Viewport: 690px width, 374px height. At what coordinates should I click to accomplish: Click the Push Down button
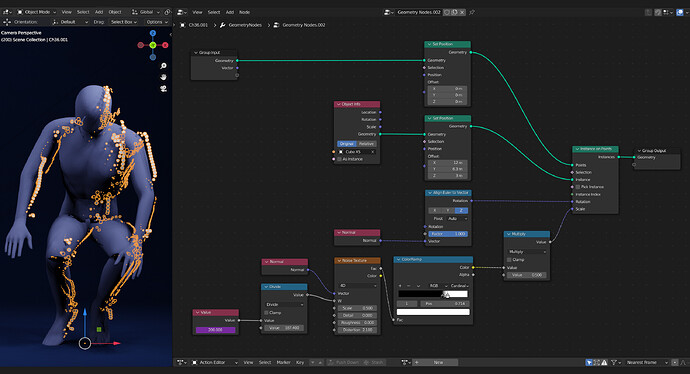(343, 363)
